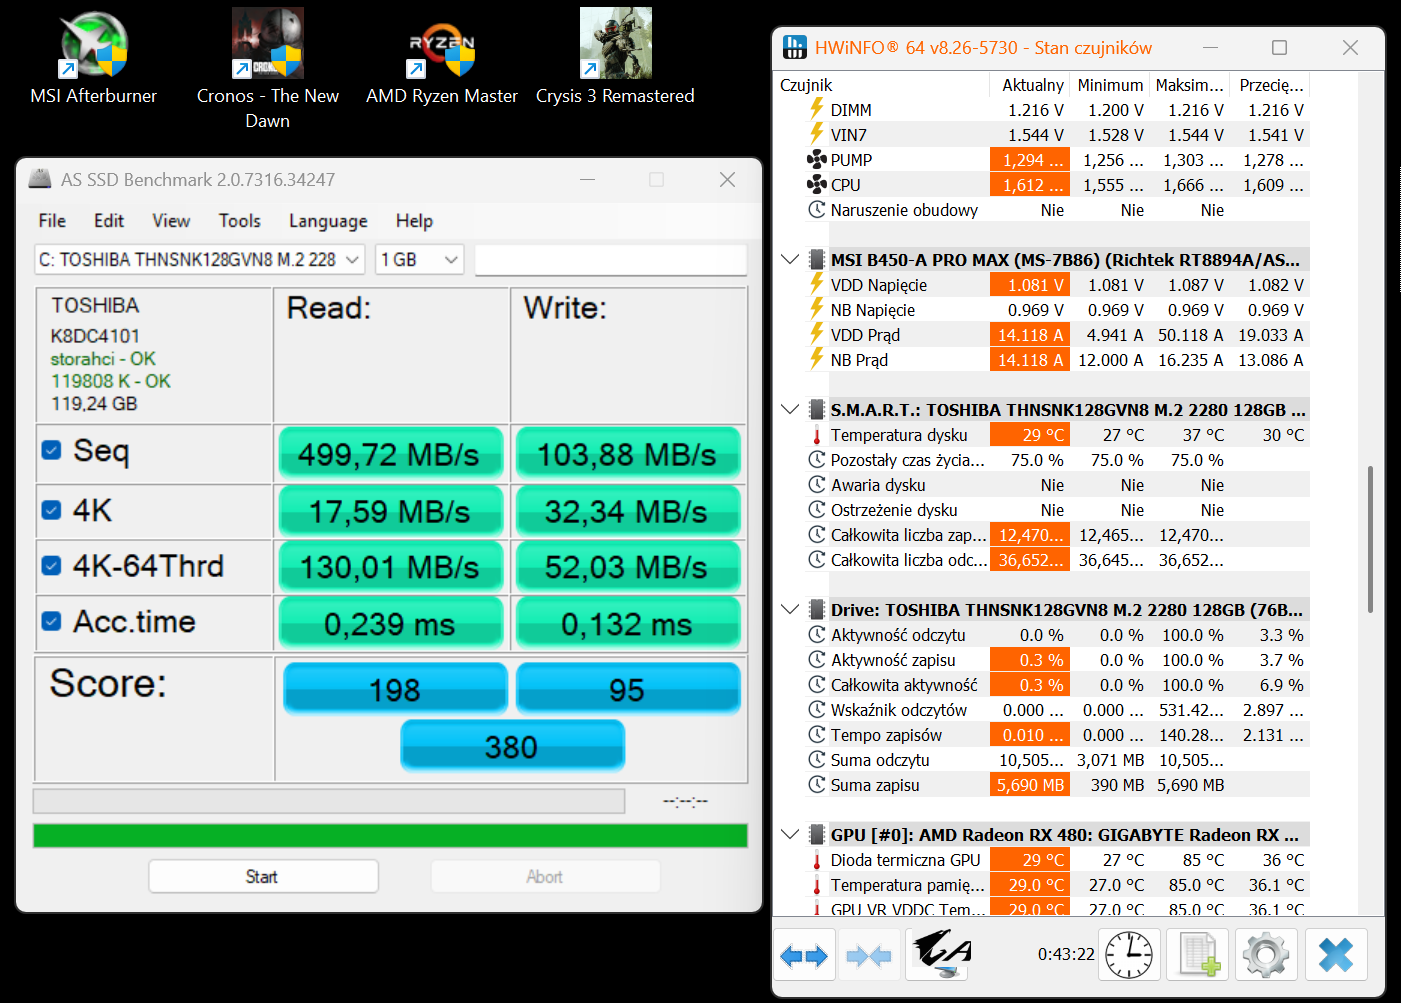This screenshot has height=1003, width=1401.
Task: Collapse the S.M.A.R.T. TOSHIBA sensor group
Action: pyautogui.click(x=790, y=410)
